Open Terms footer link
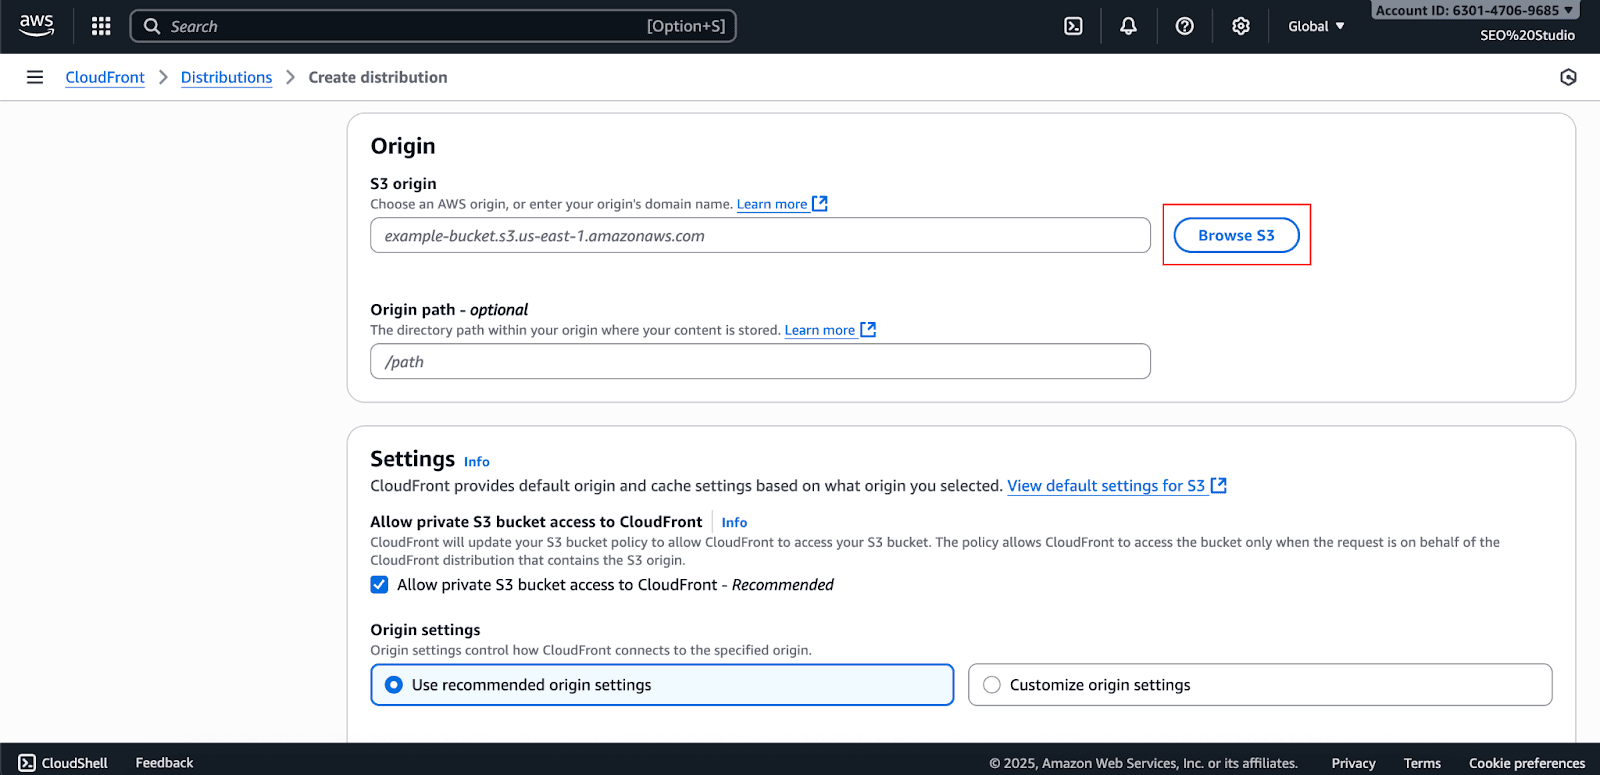The height and width of the screenshot is (775, 1600). pos(1422,763)
